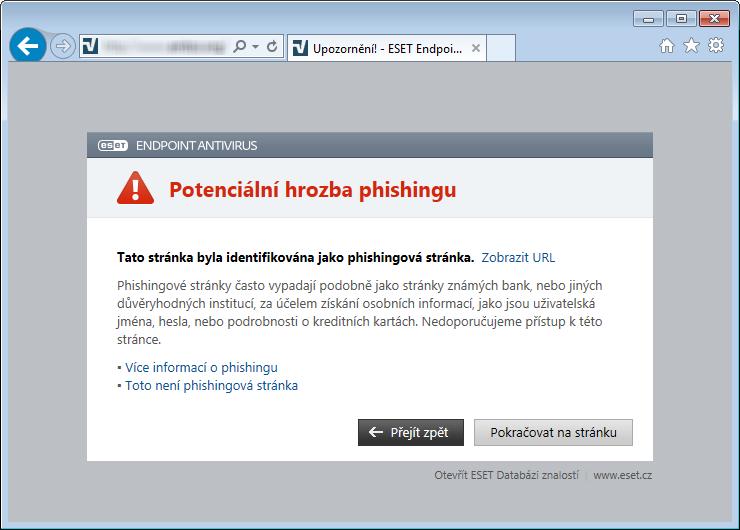Viewport: 740px width, 530px height.
Task: Open Favorites star icon
Action: [691, 46]
